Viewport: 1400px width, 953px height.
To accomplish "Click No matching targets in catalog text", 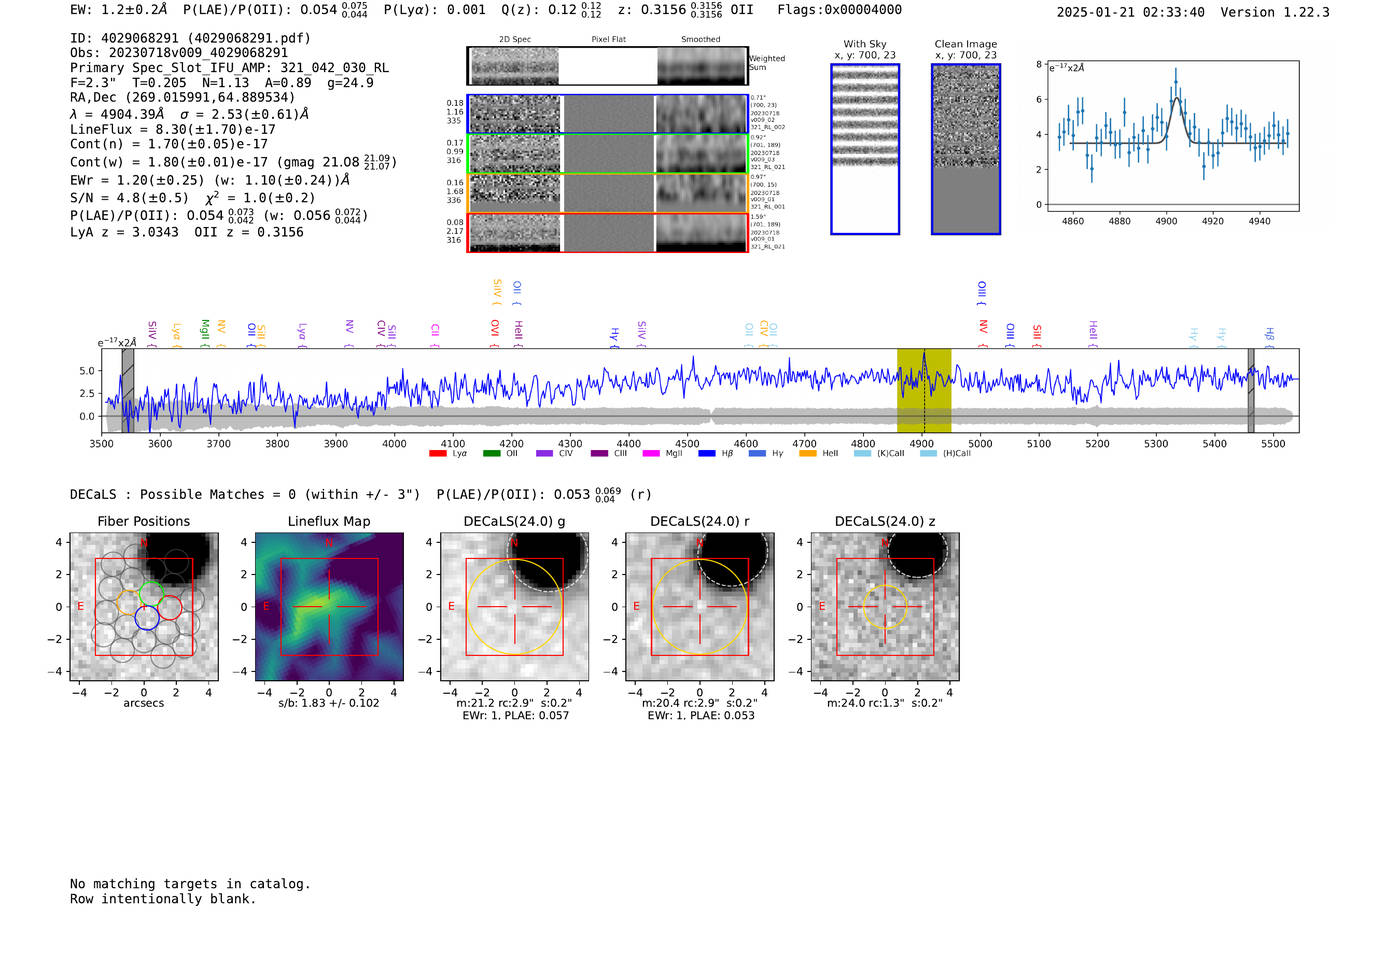I will click(x=190, y=884).
